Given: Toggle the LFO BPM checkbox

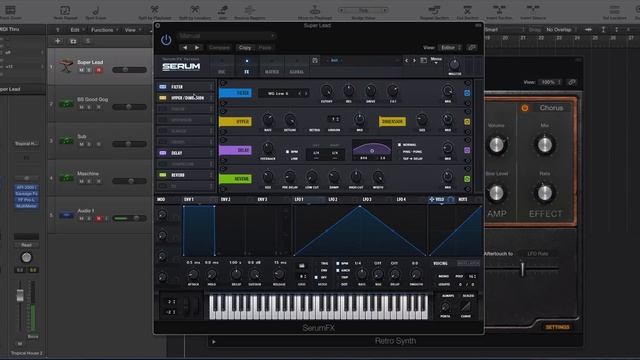Looking at the screenshot, I should 338,264.
